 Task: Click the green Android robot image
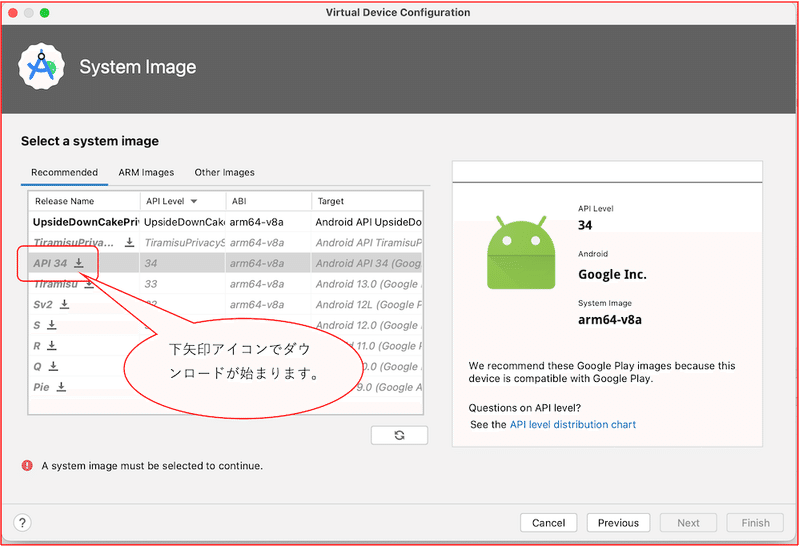(521, 253)
